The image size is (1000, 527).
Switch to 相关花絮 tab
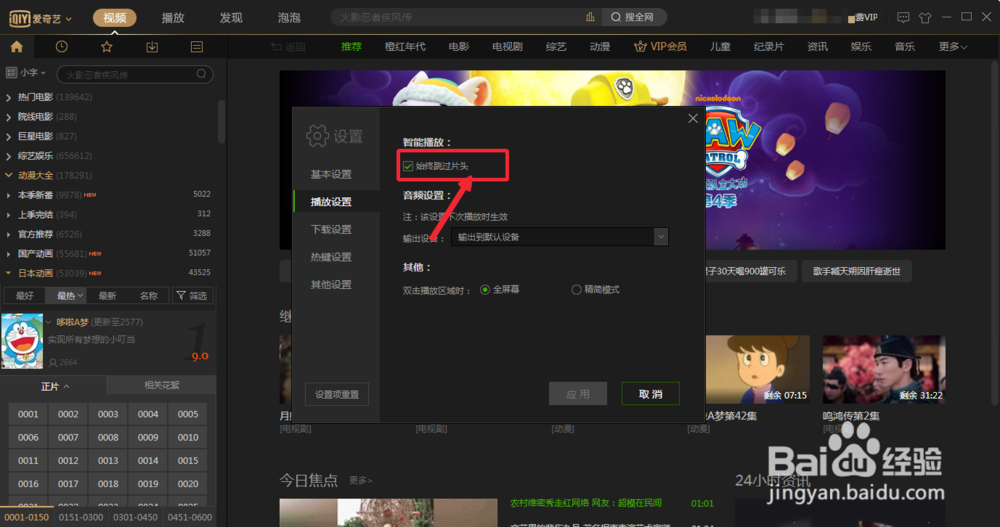[x=161, y=385]
